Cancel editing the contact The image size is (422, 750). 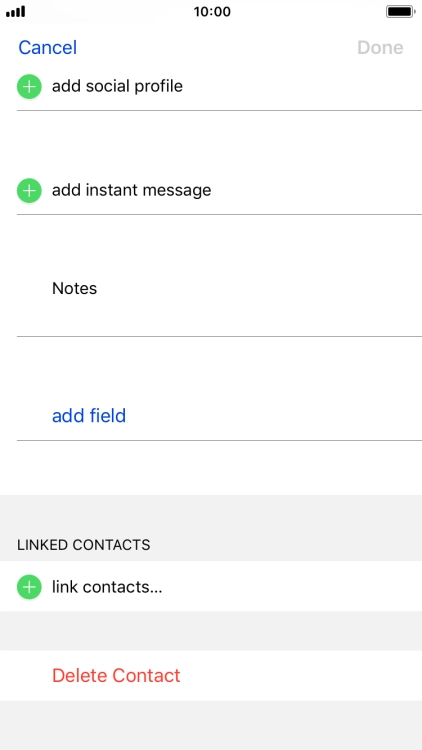(47, 48)
